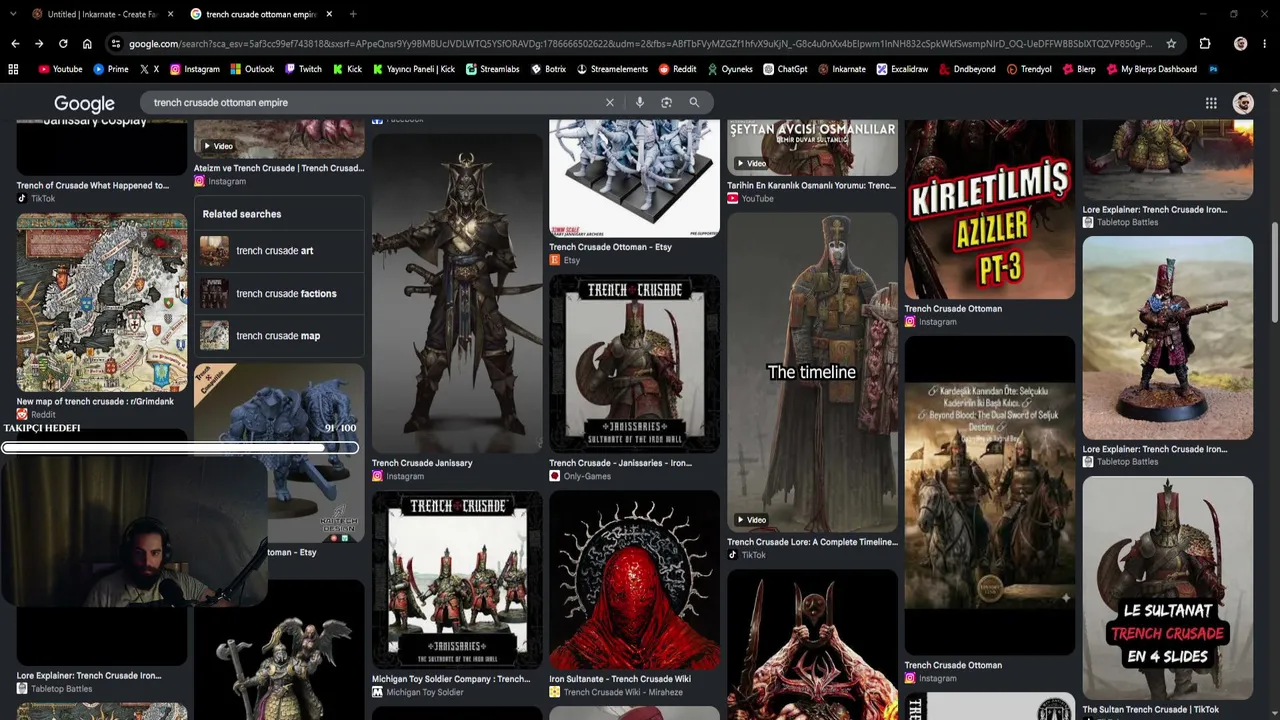Start a voice search with the microphone
The width and height of the screenshot is (1280, 720).
(x=639, y=102)
